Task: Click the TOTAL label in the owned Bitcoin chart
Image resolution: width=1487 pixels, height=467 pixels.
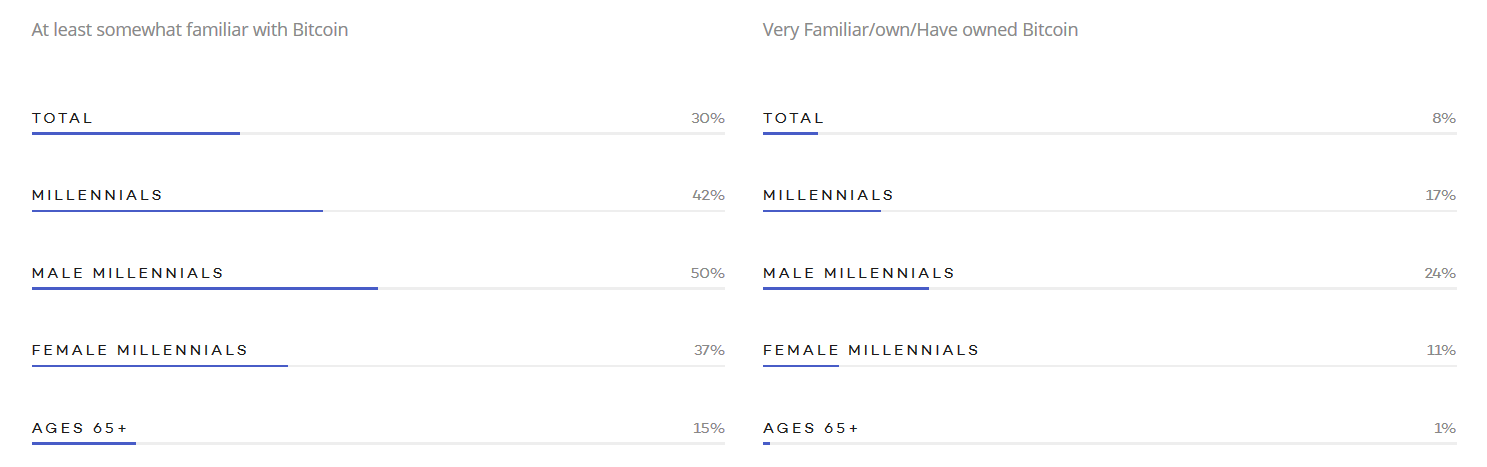Action: tap(793, 118)
